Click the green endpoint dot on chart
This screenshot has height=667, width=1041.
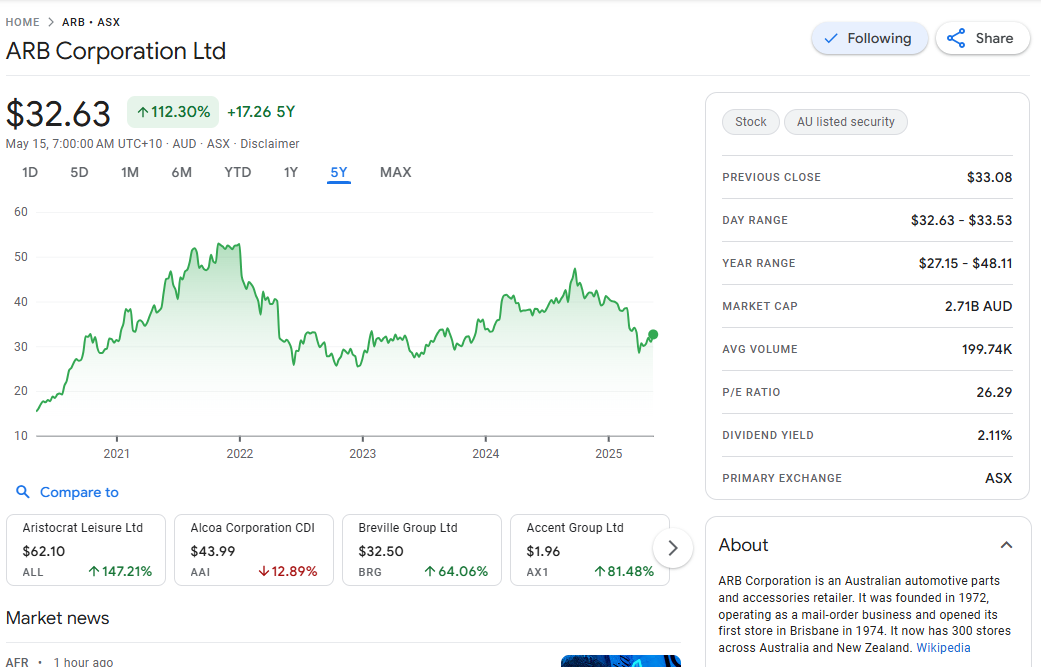click(x=653, y=335)
